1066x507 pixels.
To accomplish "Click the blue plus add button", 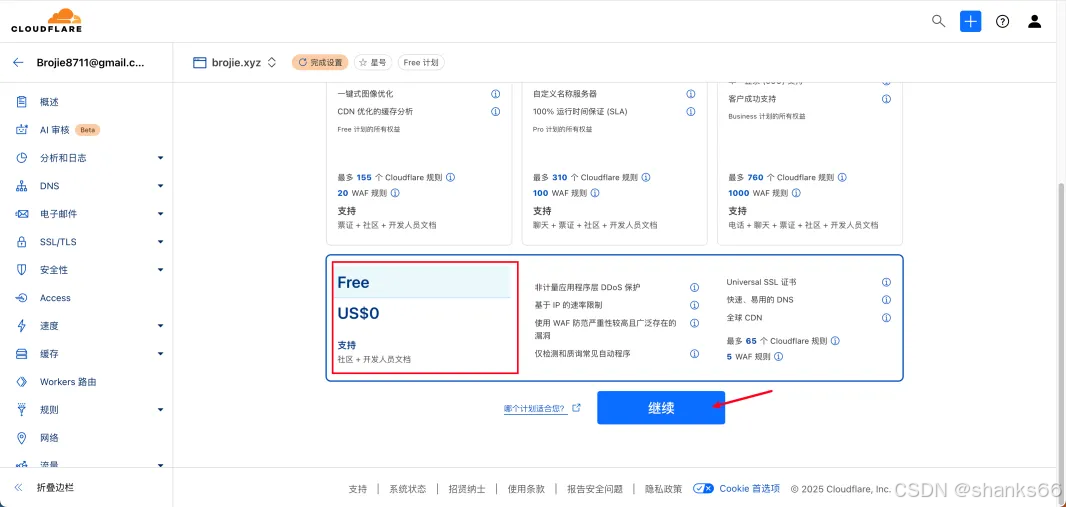I will (x=970, y=21).
